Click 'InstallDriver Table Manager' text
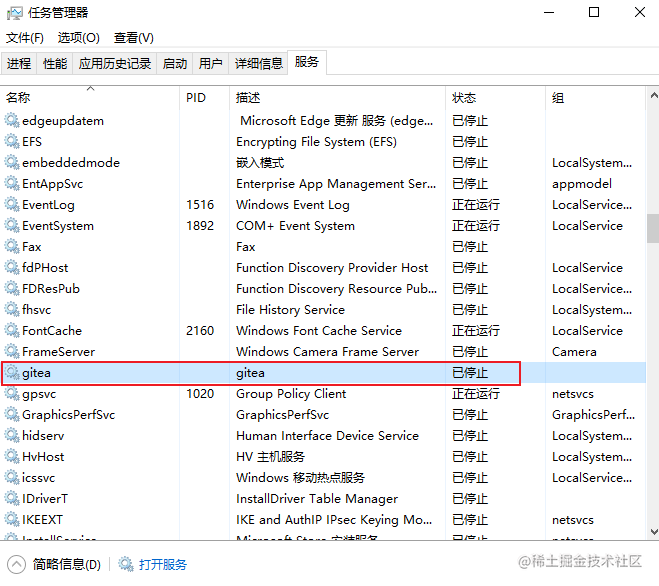The height and width of the screenshot is (586, 659). click(x=316, y=499)
